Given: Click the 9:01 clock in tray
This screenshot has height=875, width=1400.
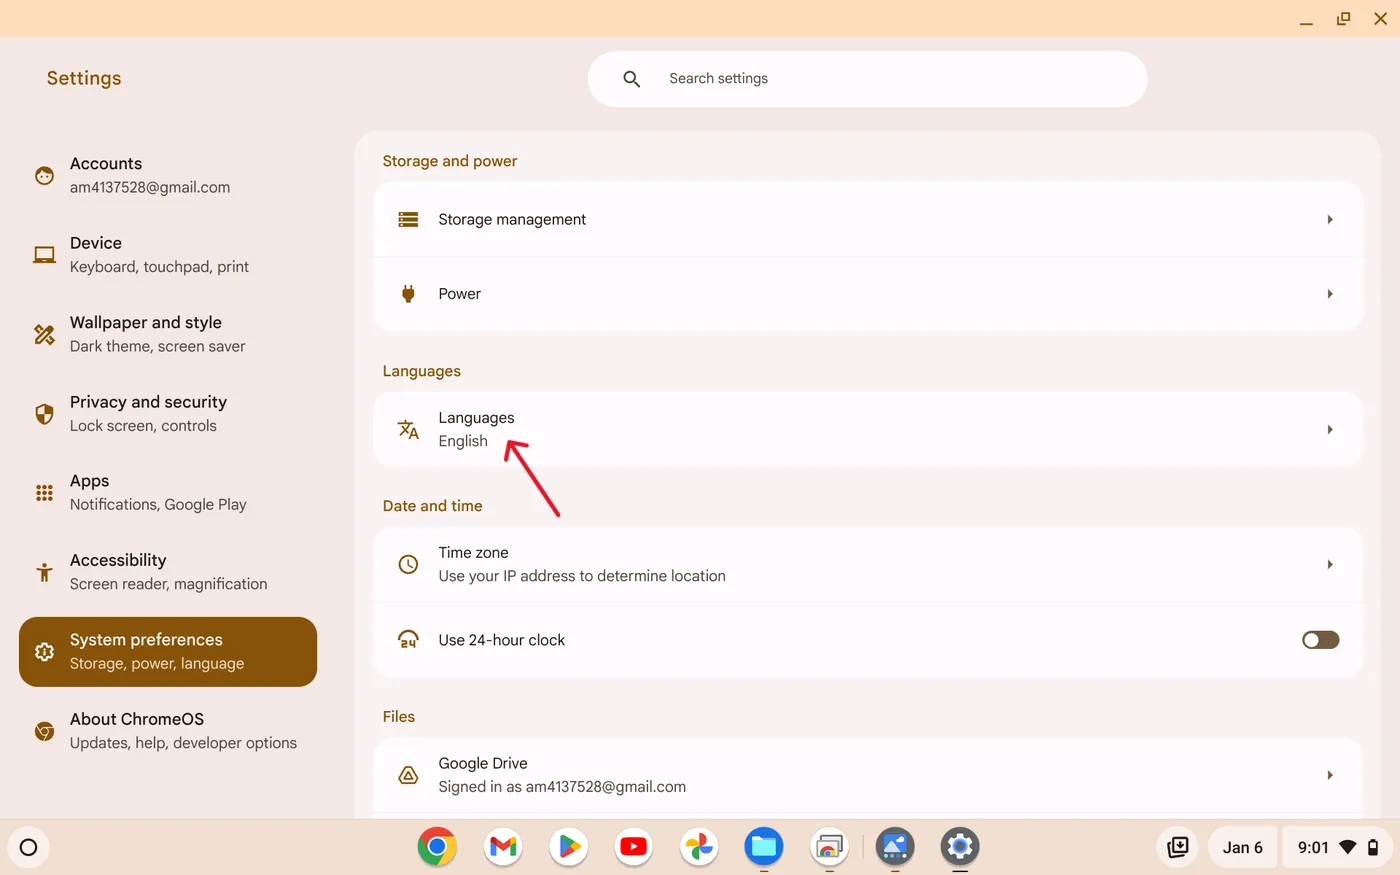Looking at the screenshot, I should [x=1313, y=847].
